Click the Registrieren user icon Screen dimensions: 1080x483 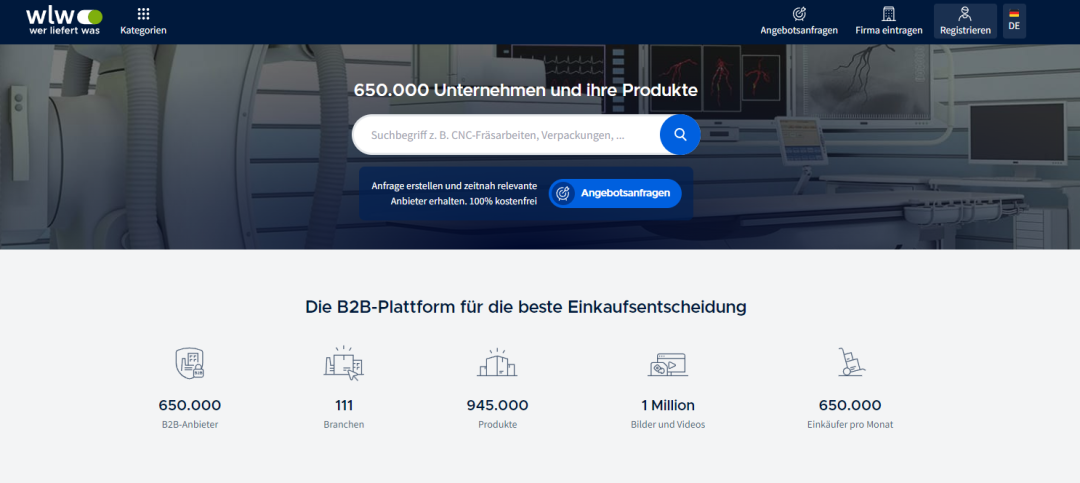pos(965,14)
